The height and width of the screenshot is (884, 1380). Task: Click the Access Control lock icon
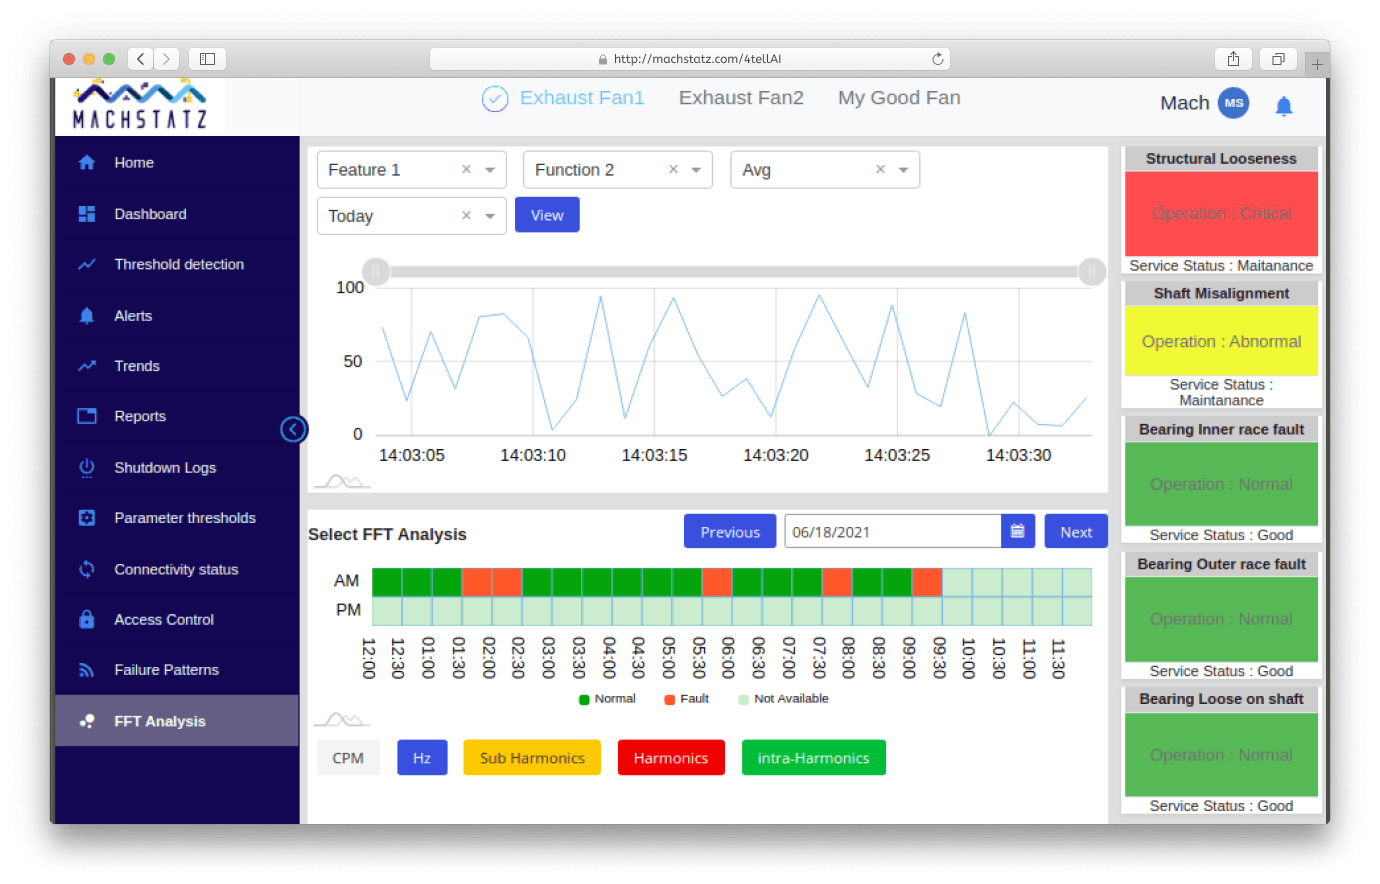click(x=87, y=620)
